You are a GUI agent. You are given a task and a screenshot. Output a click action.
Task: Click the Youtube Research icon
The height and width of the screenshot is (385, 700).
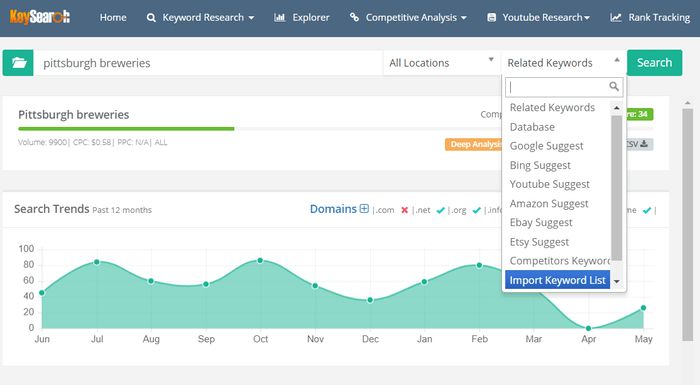(x=492, y=17)
